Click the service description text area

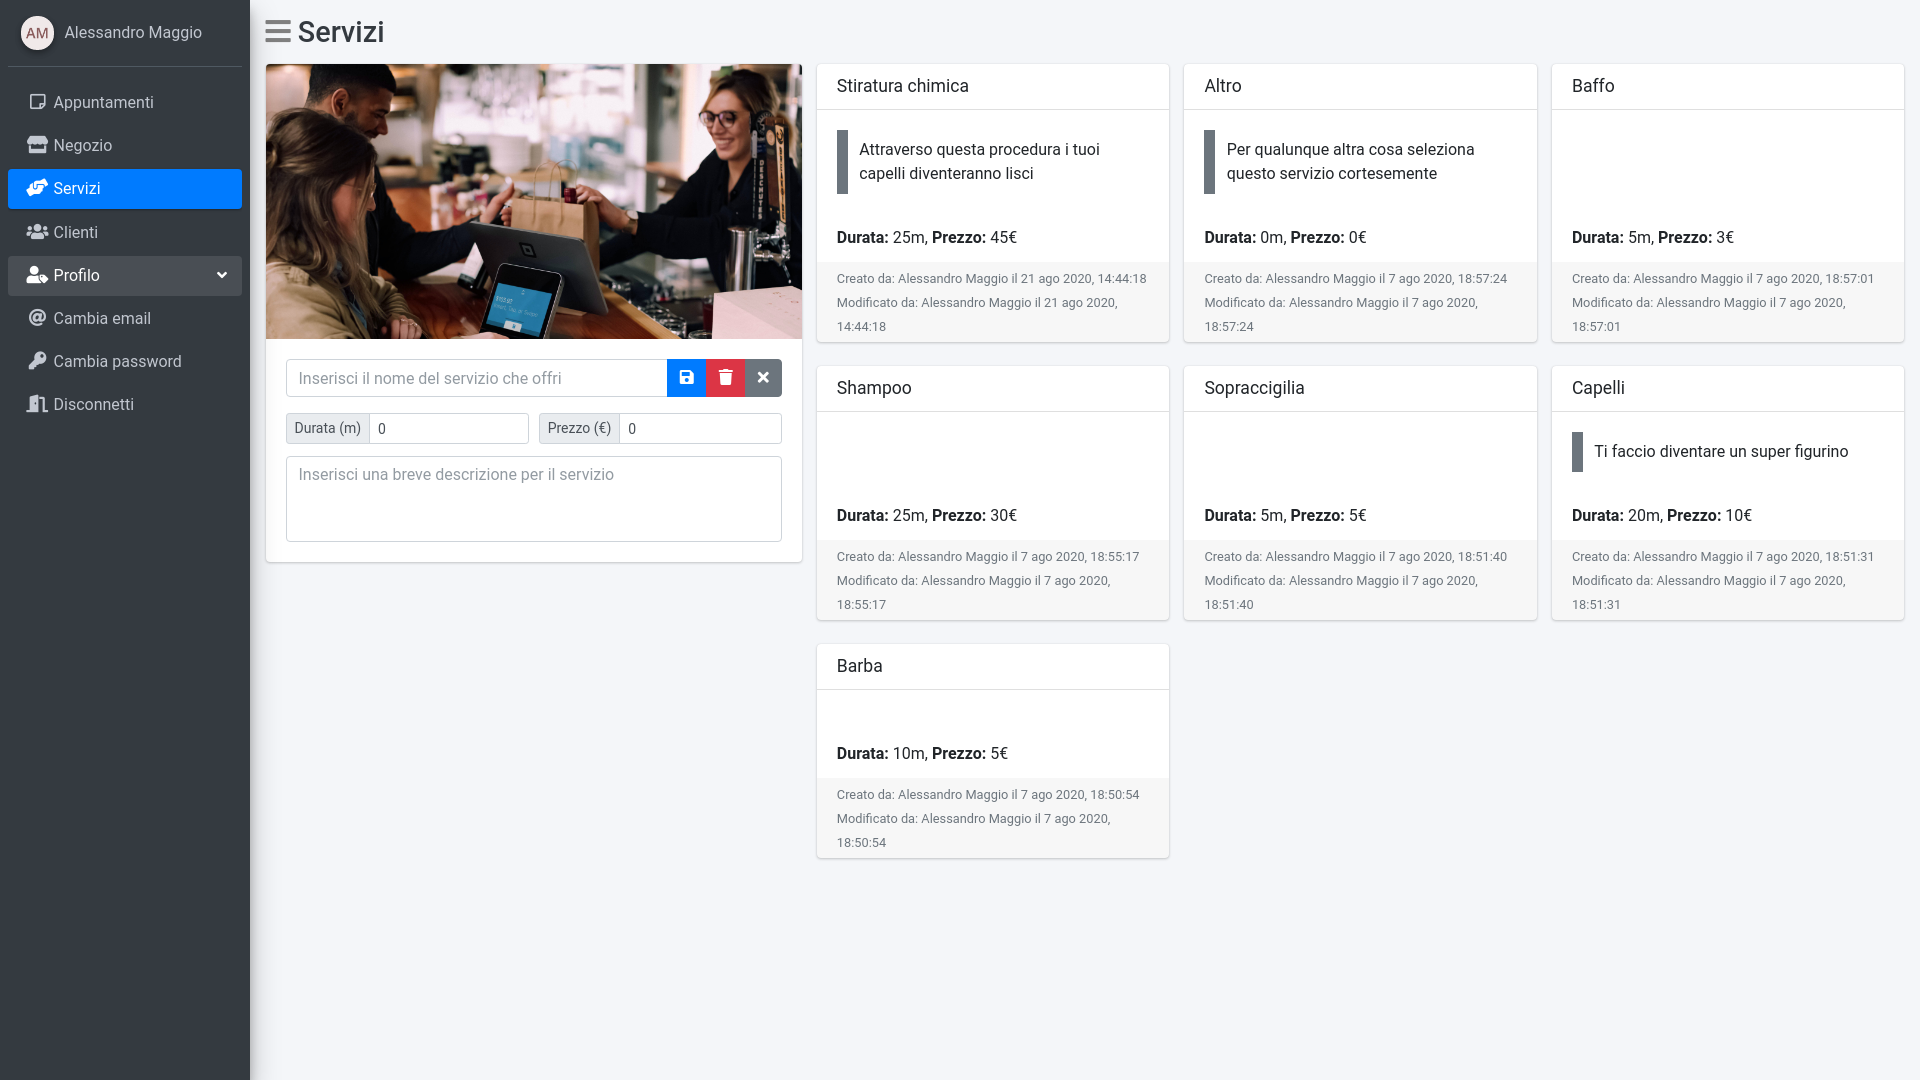pos(533,498)
